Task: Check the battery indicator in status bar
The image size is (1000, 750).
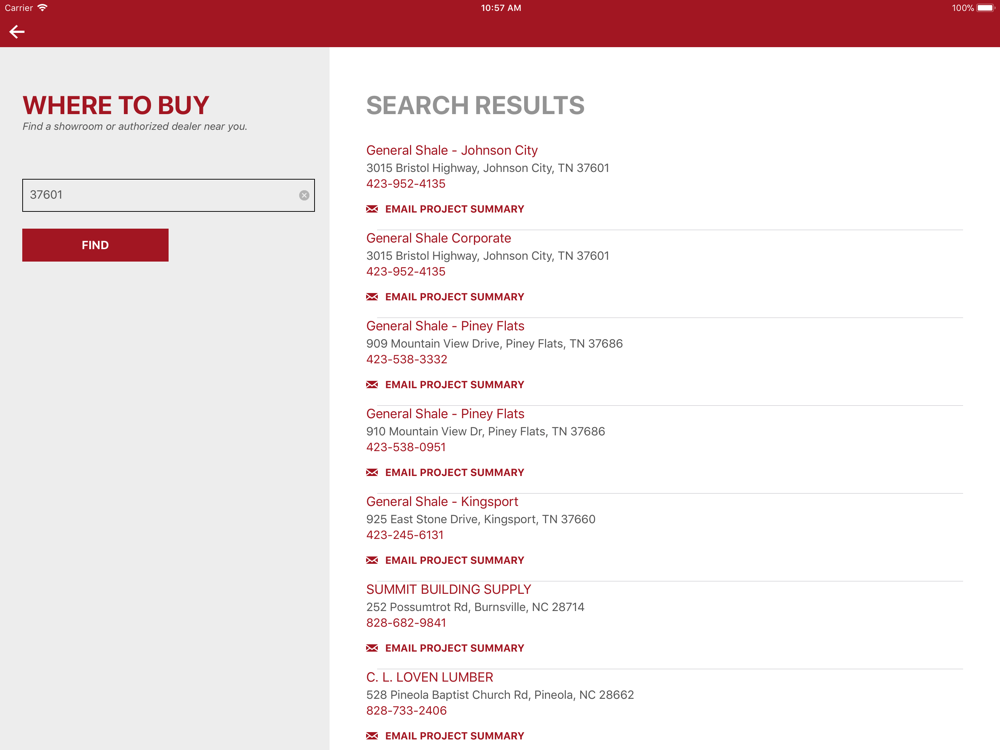Action: point(986,8)
